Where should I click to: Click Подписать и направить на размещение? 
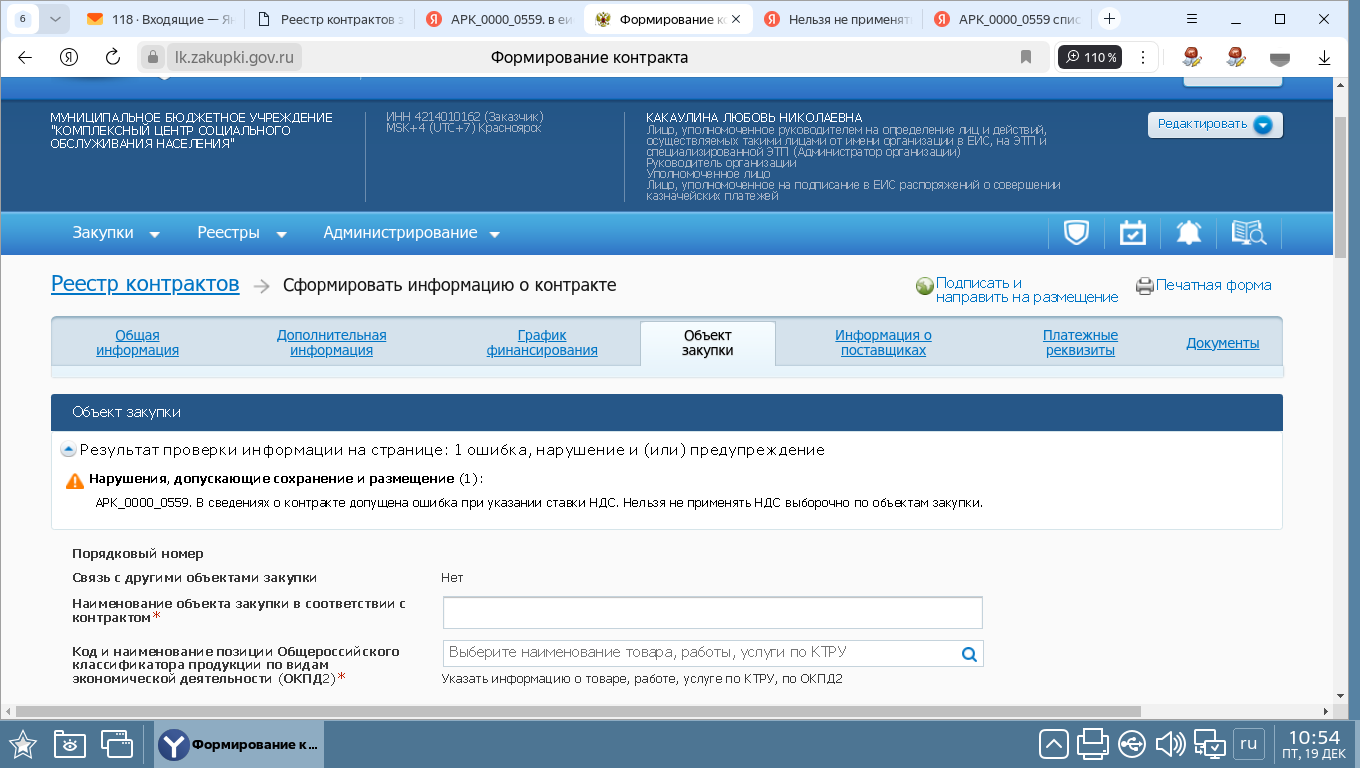point(1026,290)
